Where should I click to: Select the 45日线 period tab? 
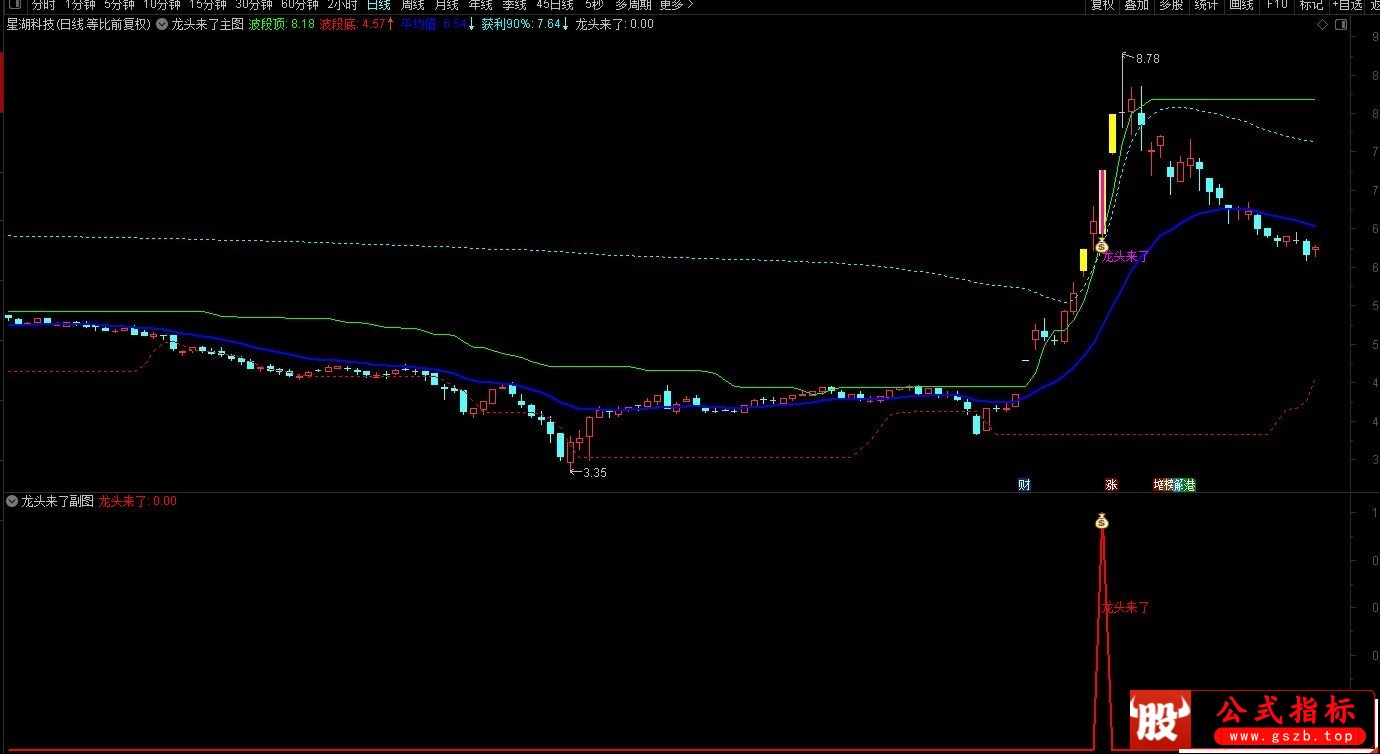[555, 5]
